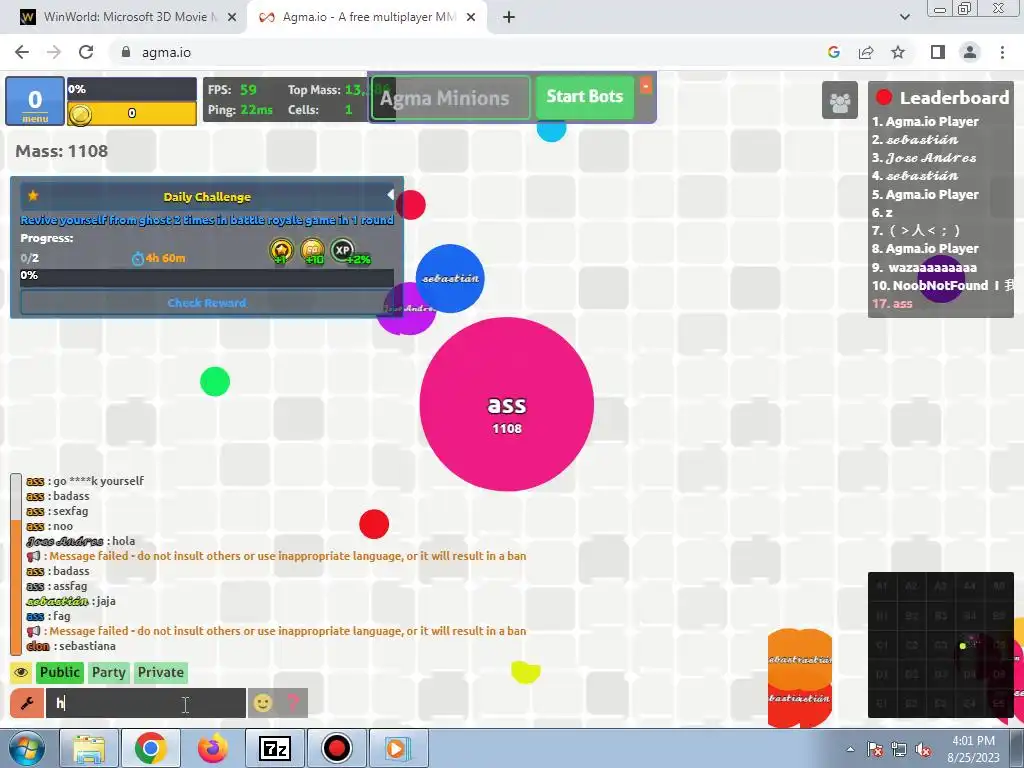Click the coin +10 reward badge
This screenshot has height=768, width=1024.
312,250
